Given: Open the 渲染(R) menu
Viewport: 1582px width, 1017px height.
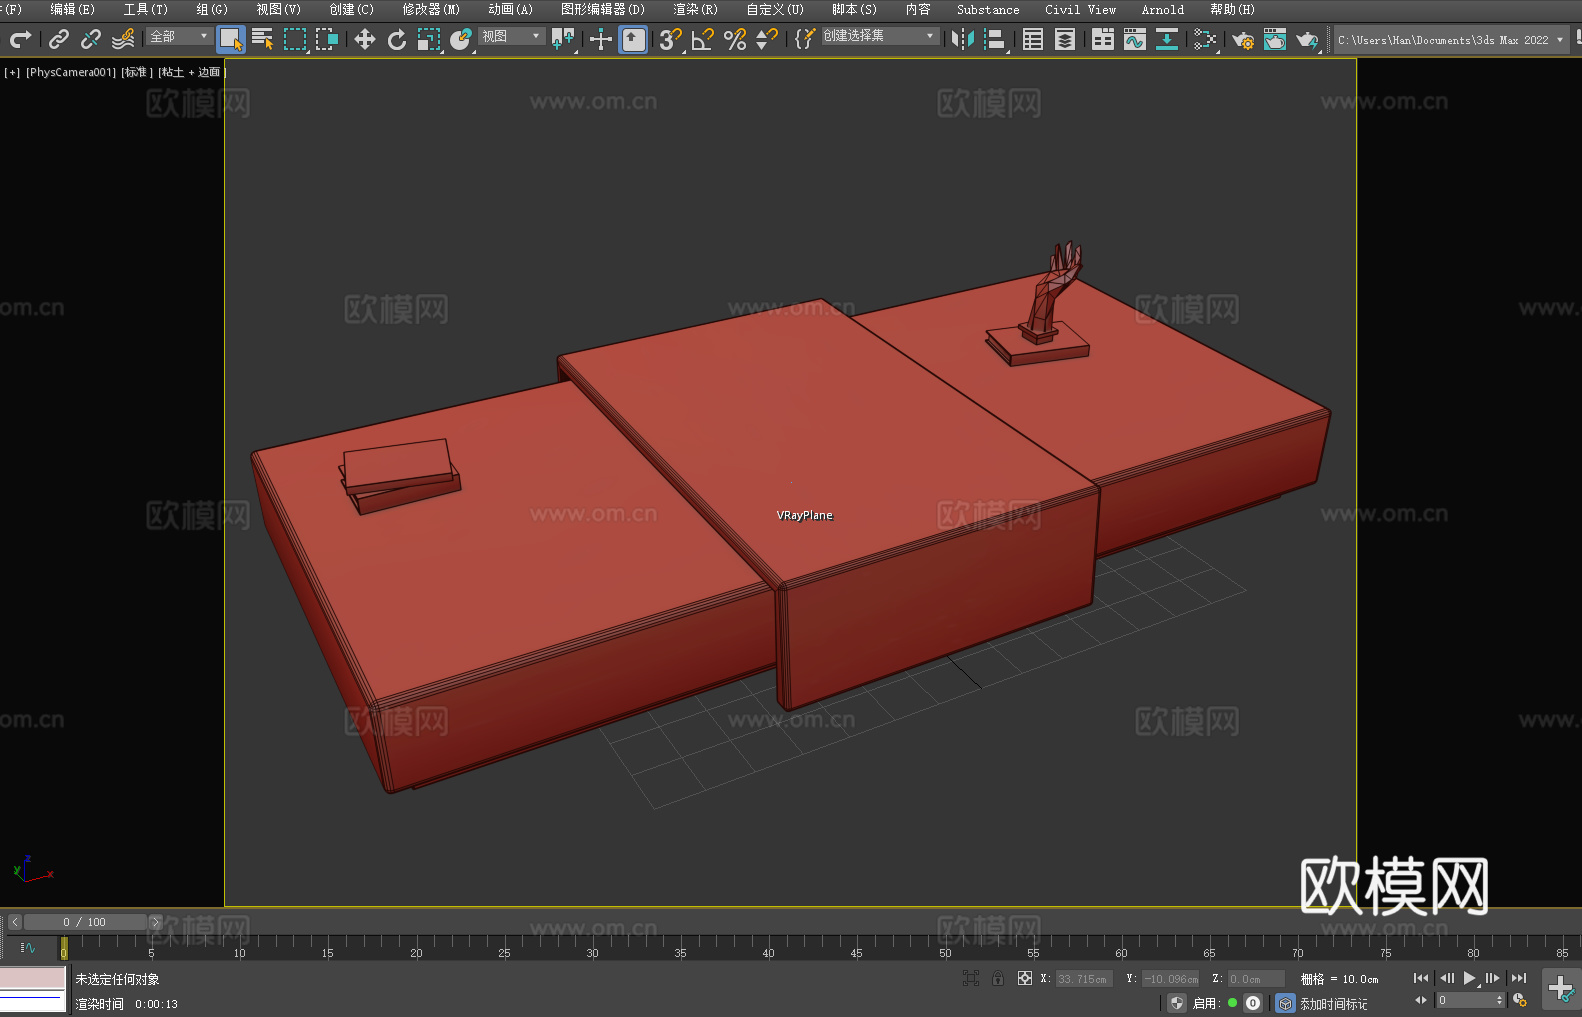Looking at the screenshot, I should click(695, 9).
